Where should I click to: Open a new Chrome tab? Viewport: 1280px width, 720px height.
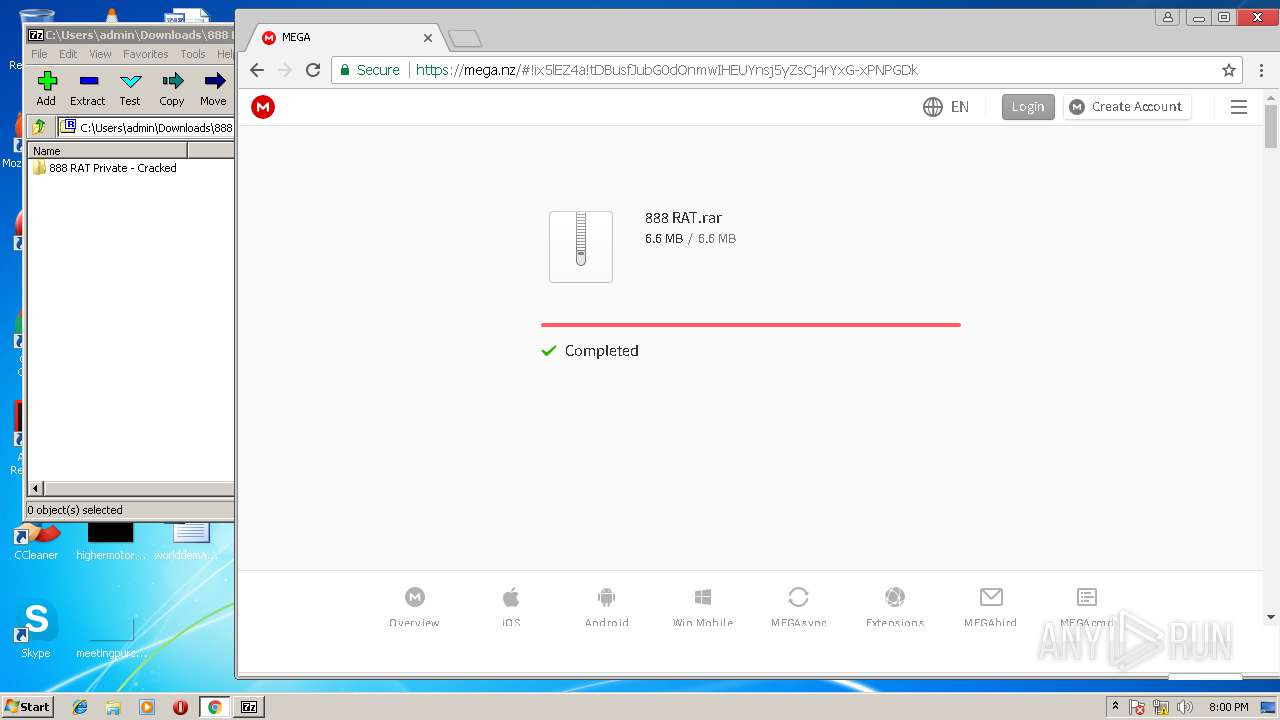pos(465,39)
